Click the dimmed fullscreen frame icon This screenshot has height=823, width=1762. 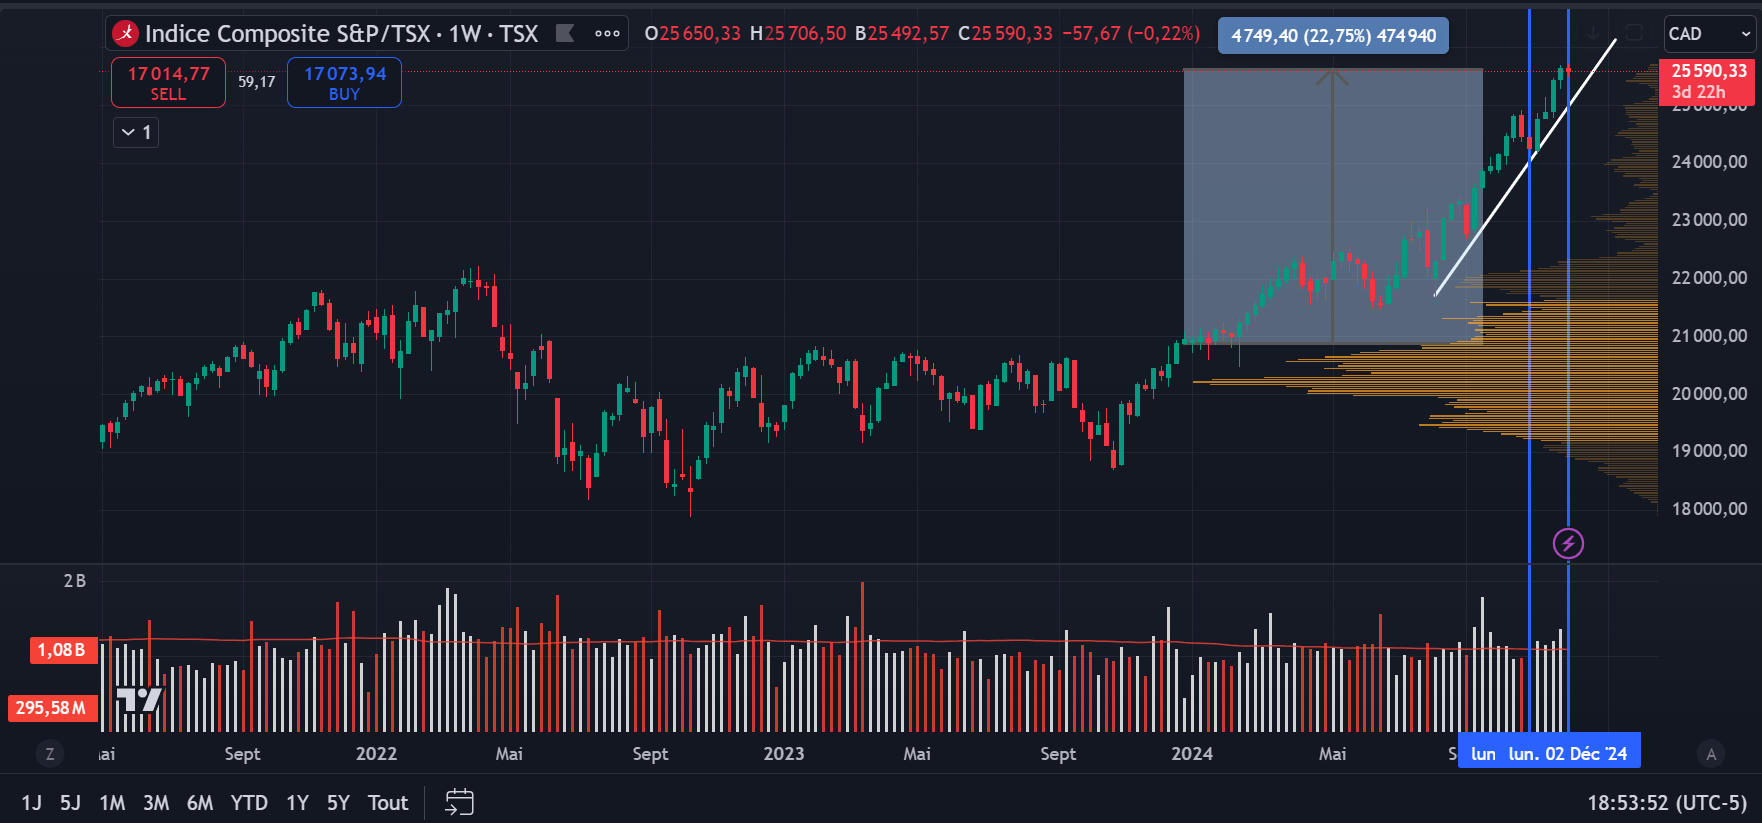tap(1634, 33)
